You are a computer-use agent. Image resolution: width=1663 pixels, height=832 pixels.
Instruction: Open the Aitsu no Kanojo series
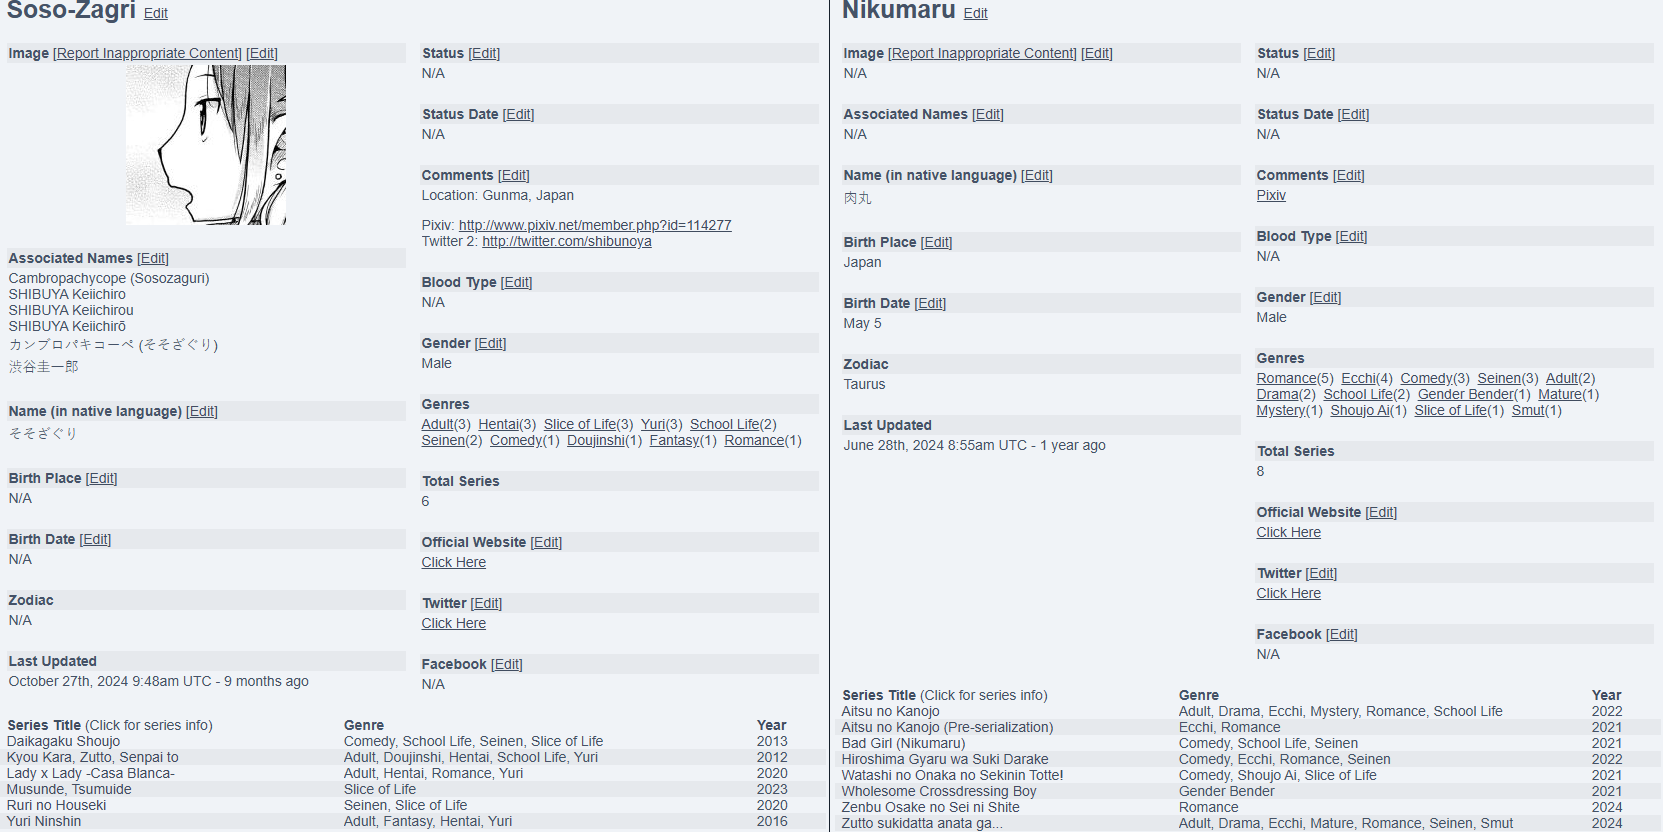pyautogui.click(x=890, y=711)
